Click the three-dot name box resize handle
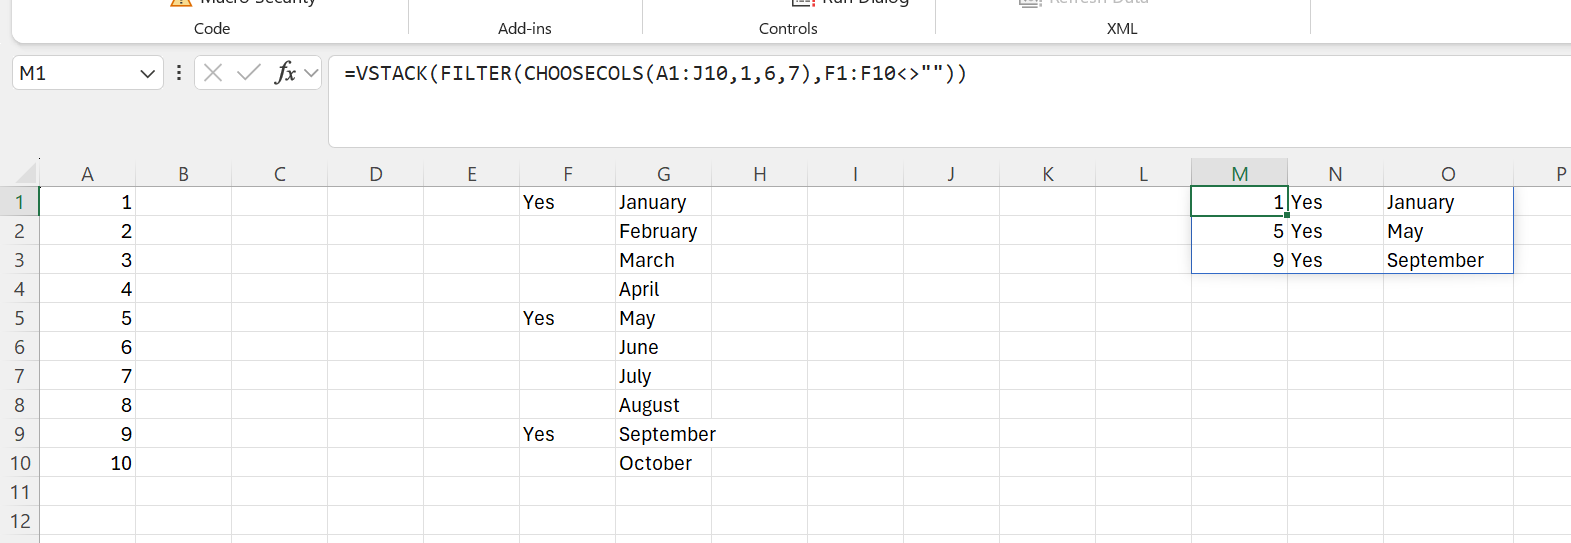 point(179,73)
